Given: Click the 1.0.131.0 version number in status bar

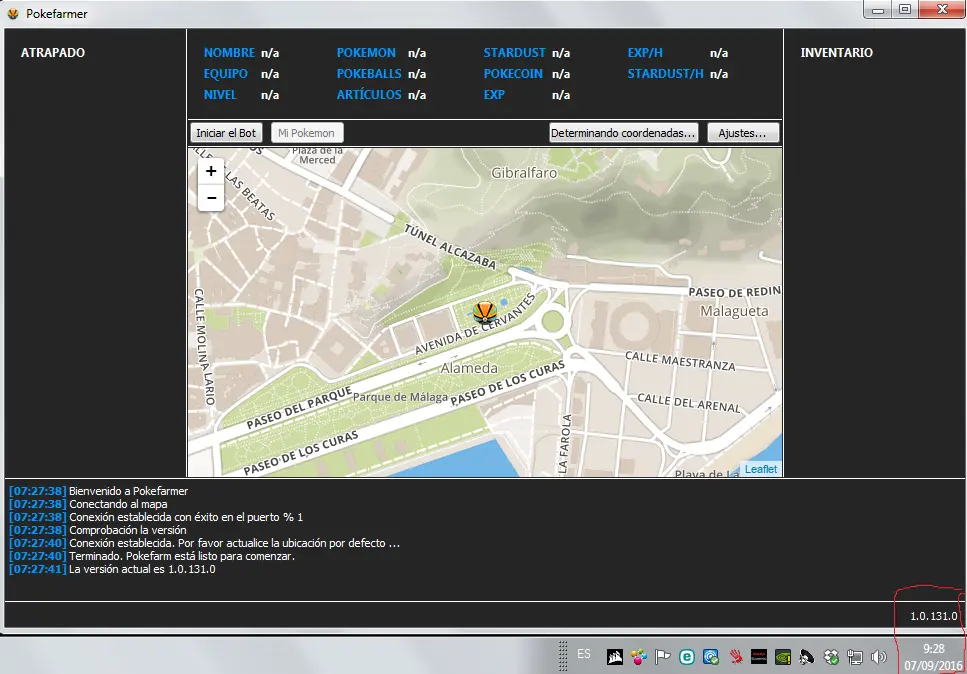Looking at the screenshot, I should (x=934, y=616).
